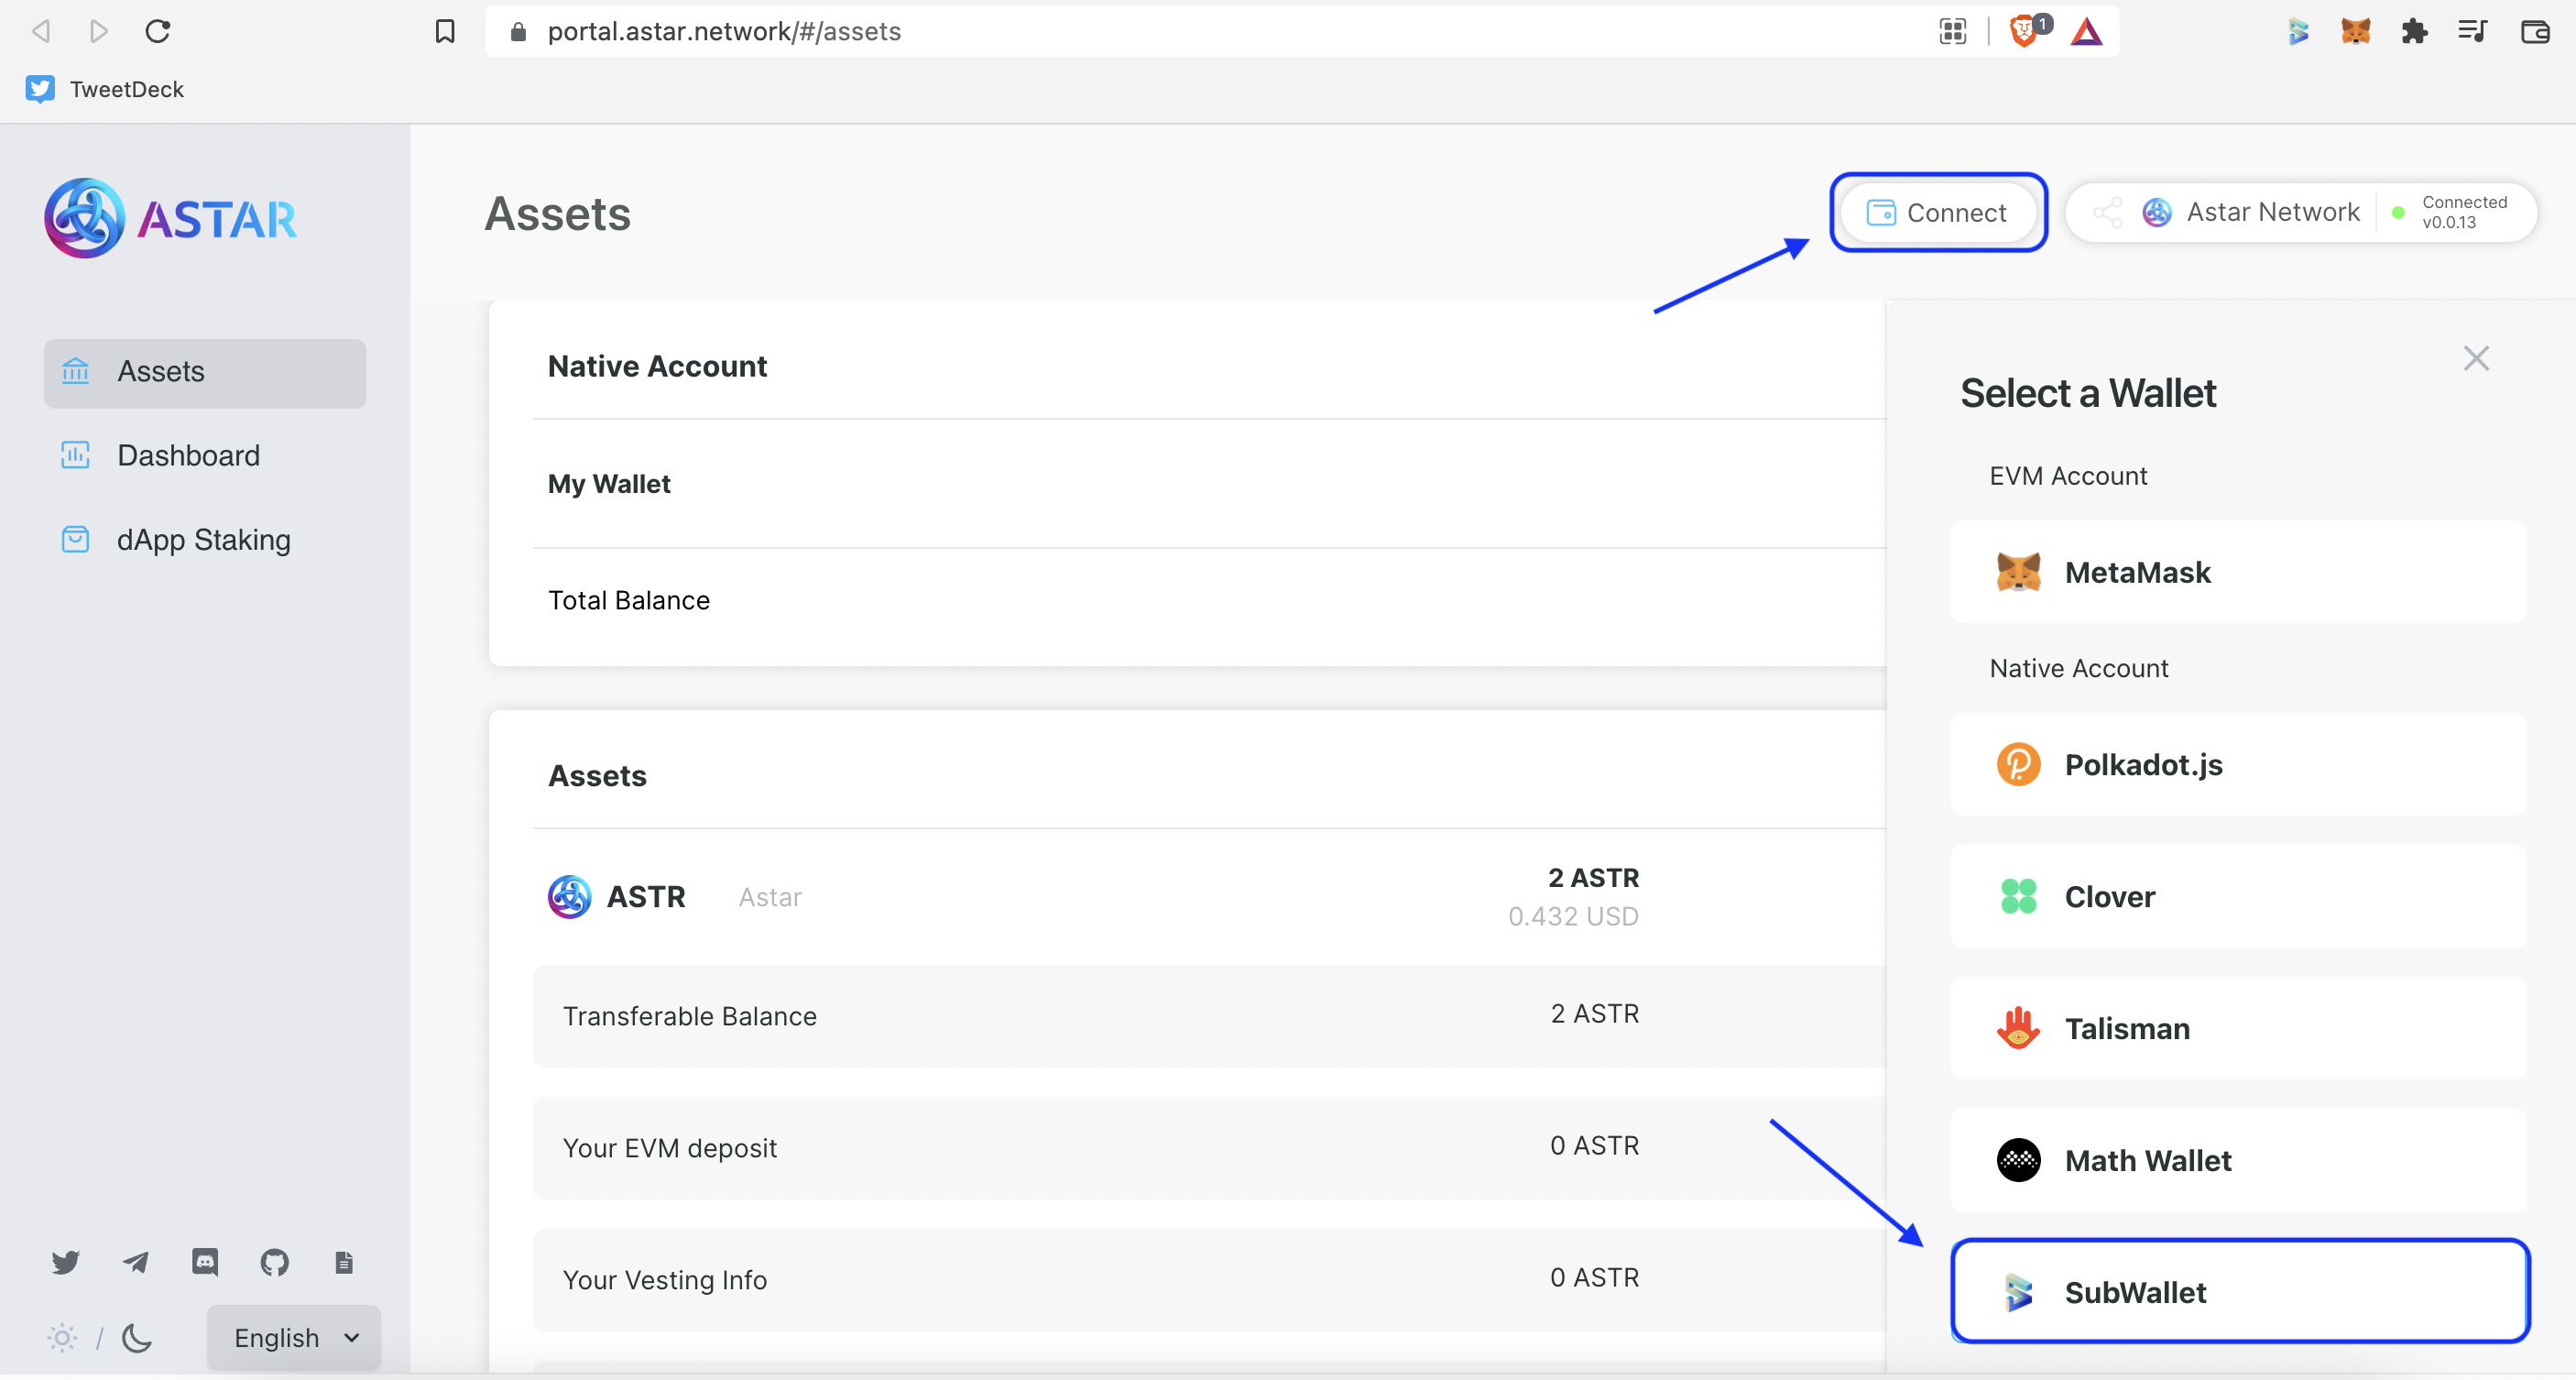Open Brave Shields lion icon

pyautogui.click(x=2024, y=31)
